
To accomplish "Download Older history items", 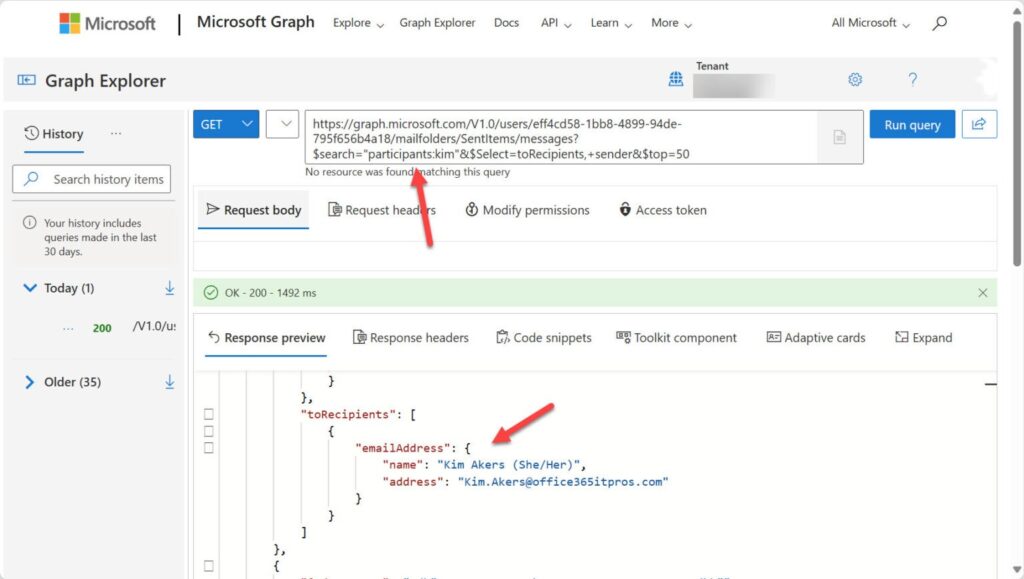I will [169, 382].
